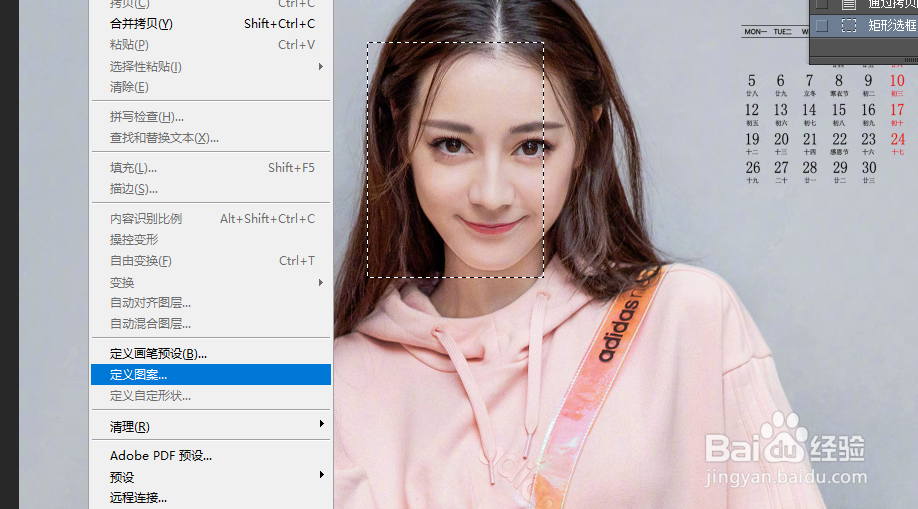Expand the 清理(R) submenu arrow
This screenshot has height=509, width=918.
coord(321,423)
